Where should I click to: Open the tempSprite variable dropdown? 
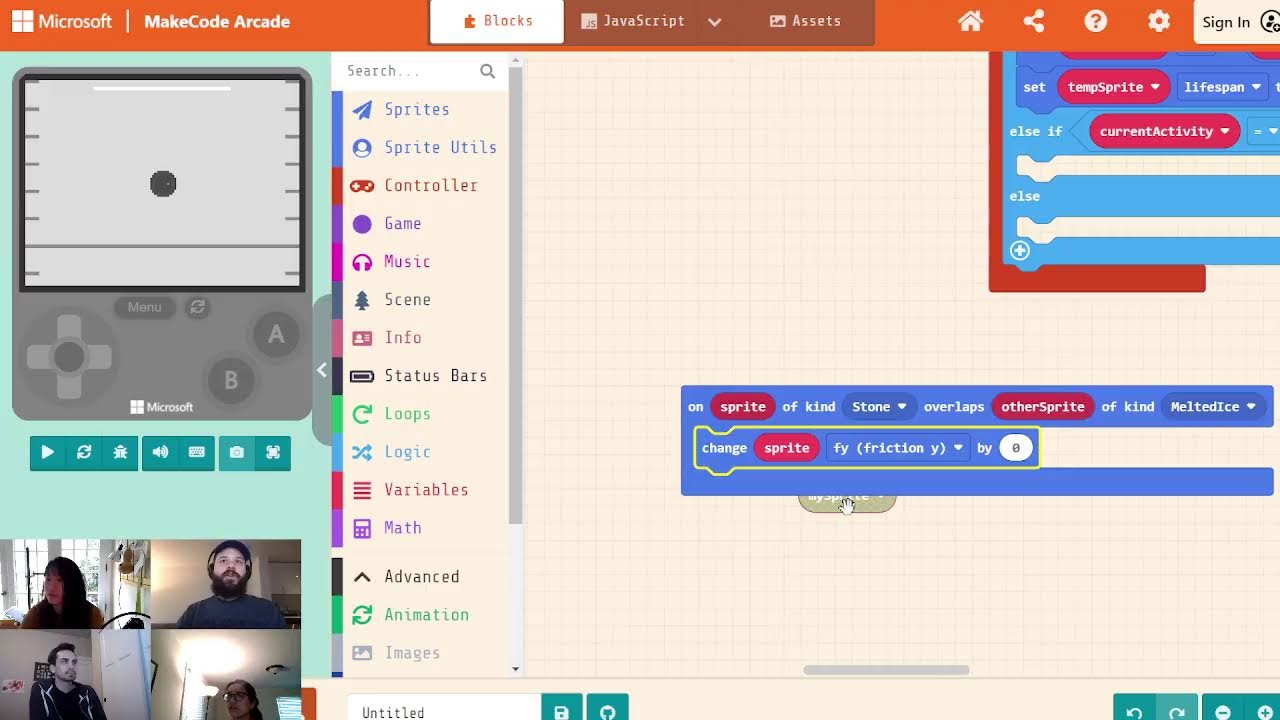[1113, 87]
